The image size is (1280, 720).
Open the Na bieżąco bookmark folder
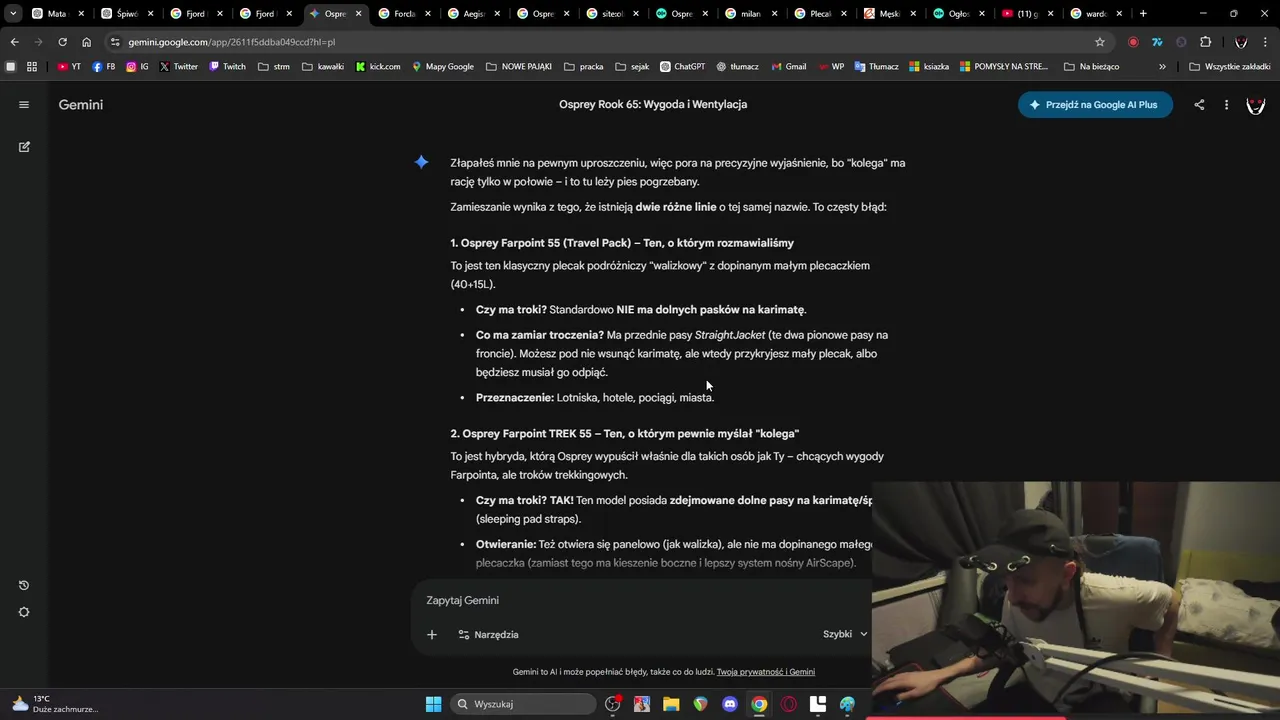click(x=1091, y=67)
